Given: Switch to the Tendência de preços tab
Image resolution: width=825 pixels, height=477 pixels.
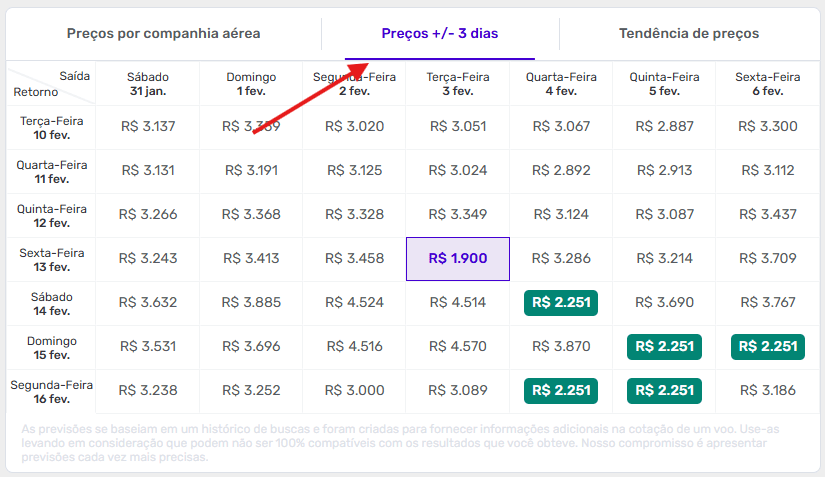Looking at the screenshot, I should click(689, 34).
